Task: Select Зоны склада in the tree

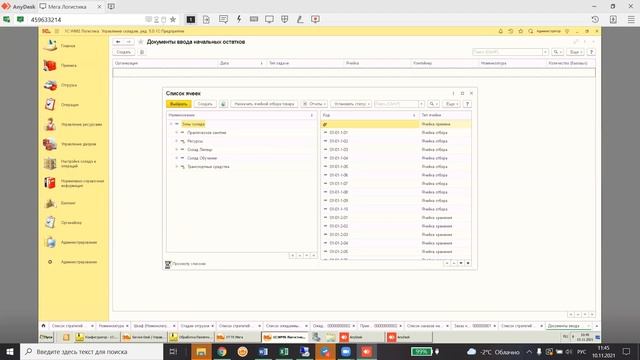Action: (193, 124)
